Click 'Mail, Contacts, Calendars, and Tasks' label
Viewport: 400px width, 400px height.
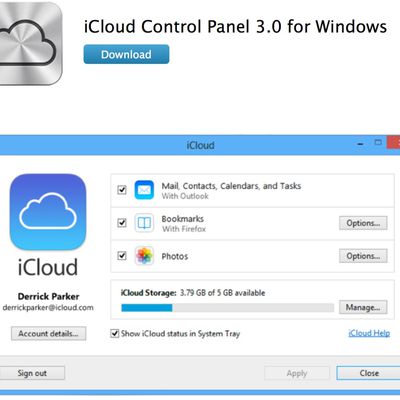[x=231, y=186]
